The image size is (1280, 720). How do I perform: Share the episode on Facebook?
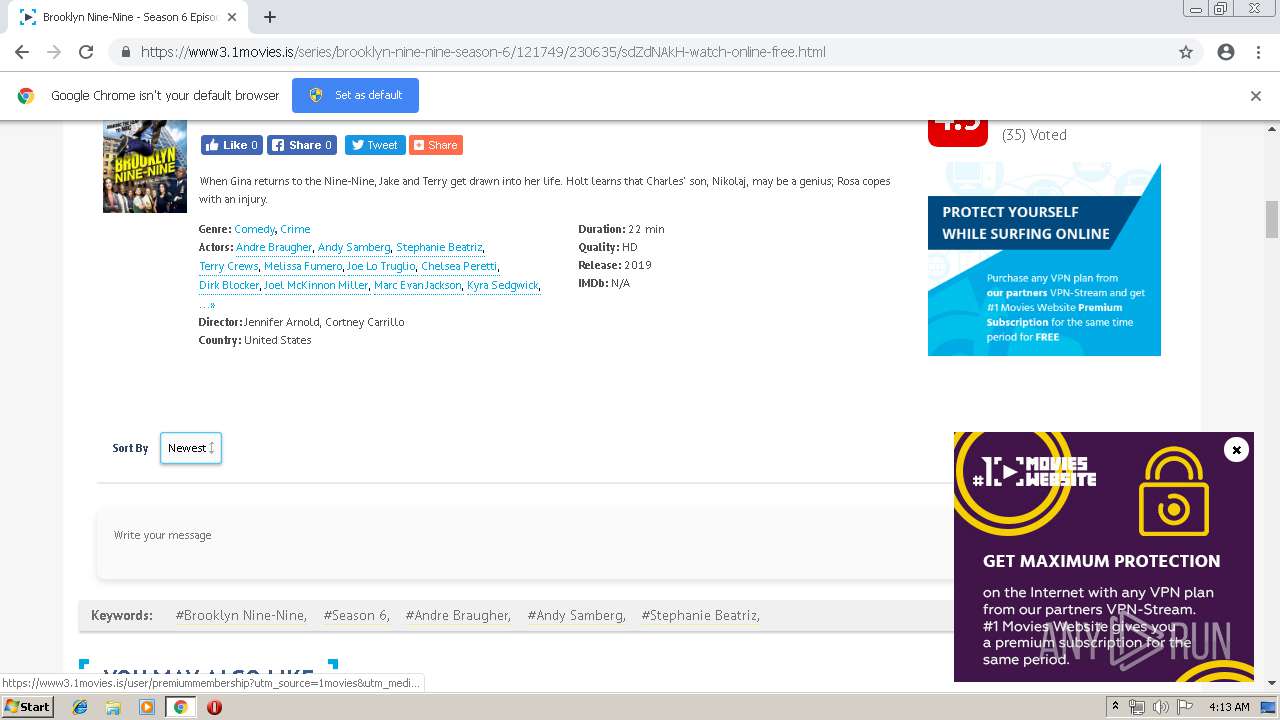click(302, 145)
